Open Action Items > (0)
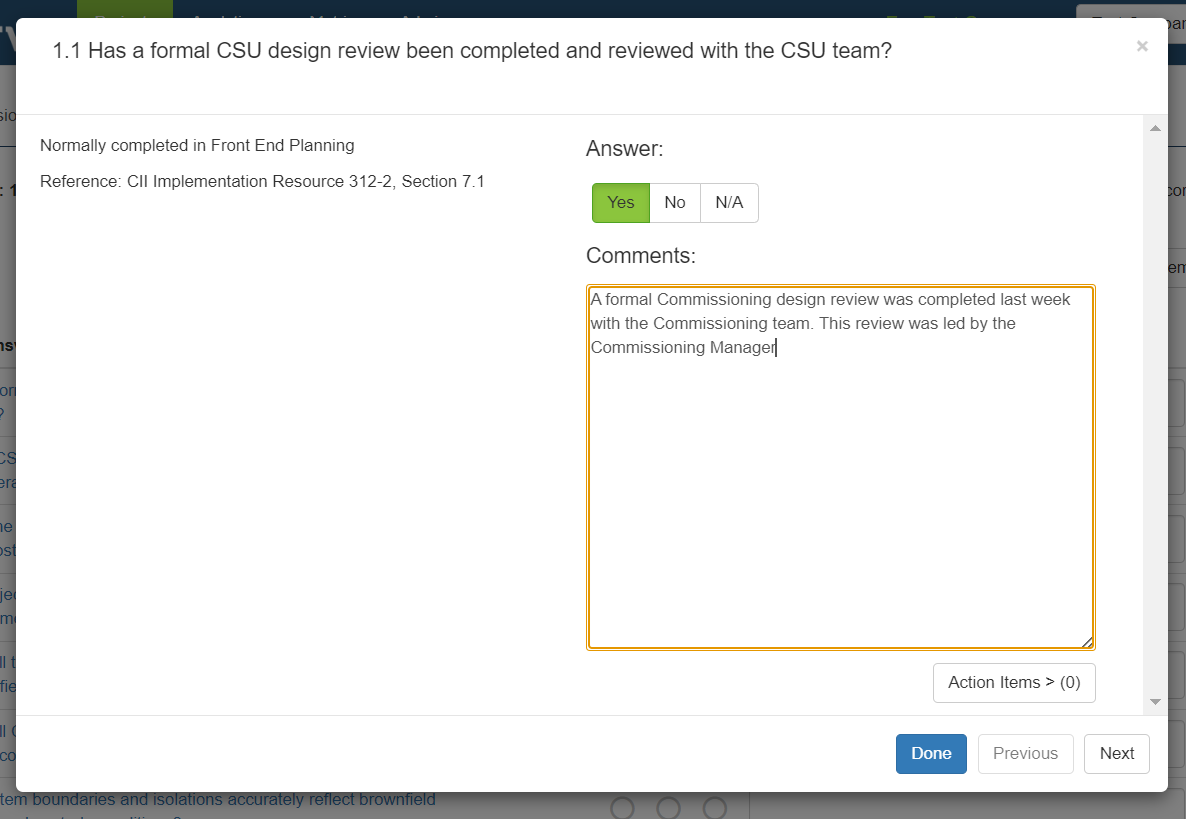Image resolution: width=1186 pixels, height=819 pixels. tap(1014, 683)
